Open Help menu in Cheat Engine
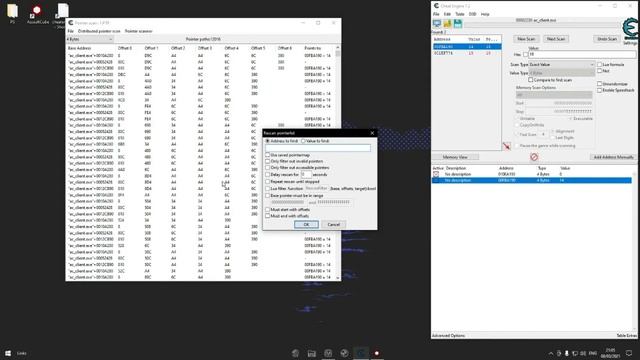The width and height of the screenshot is (640, 360). pos(485,14)
